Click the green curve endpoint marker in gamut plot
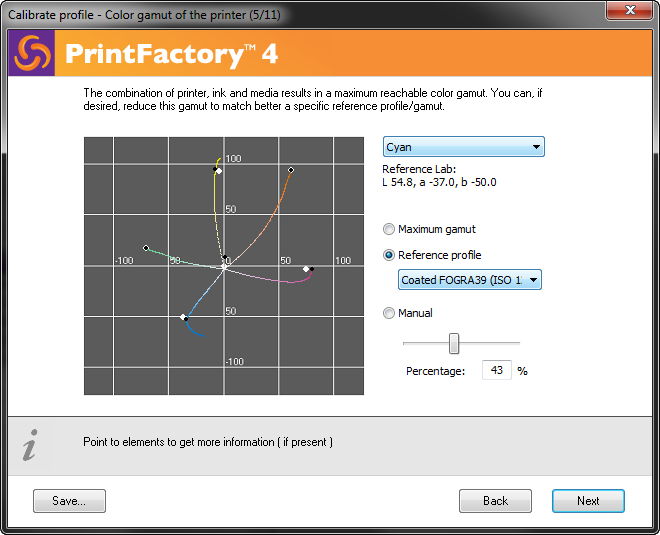 [x=146, y=248]
